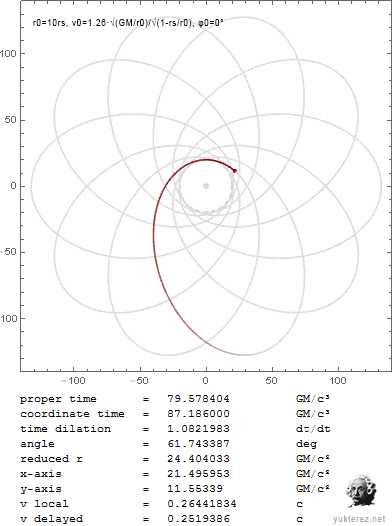Click the angle value 61.743387
Image resolution: width=392 pixels, height=526 pixels.
click(x=199, y=444)
